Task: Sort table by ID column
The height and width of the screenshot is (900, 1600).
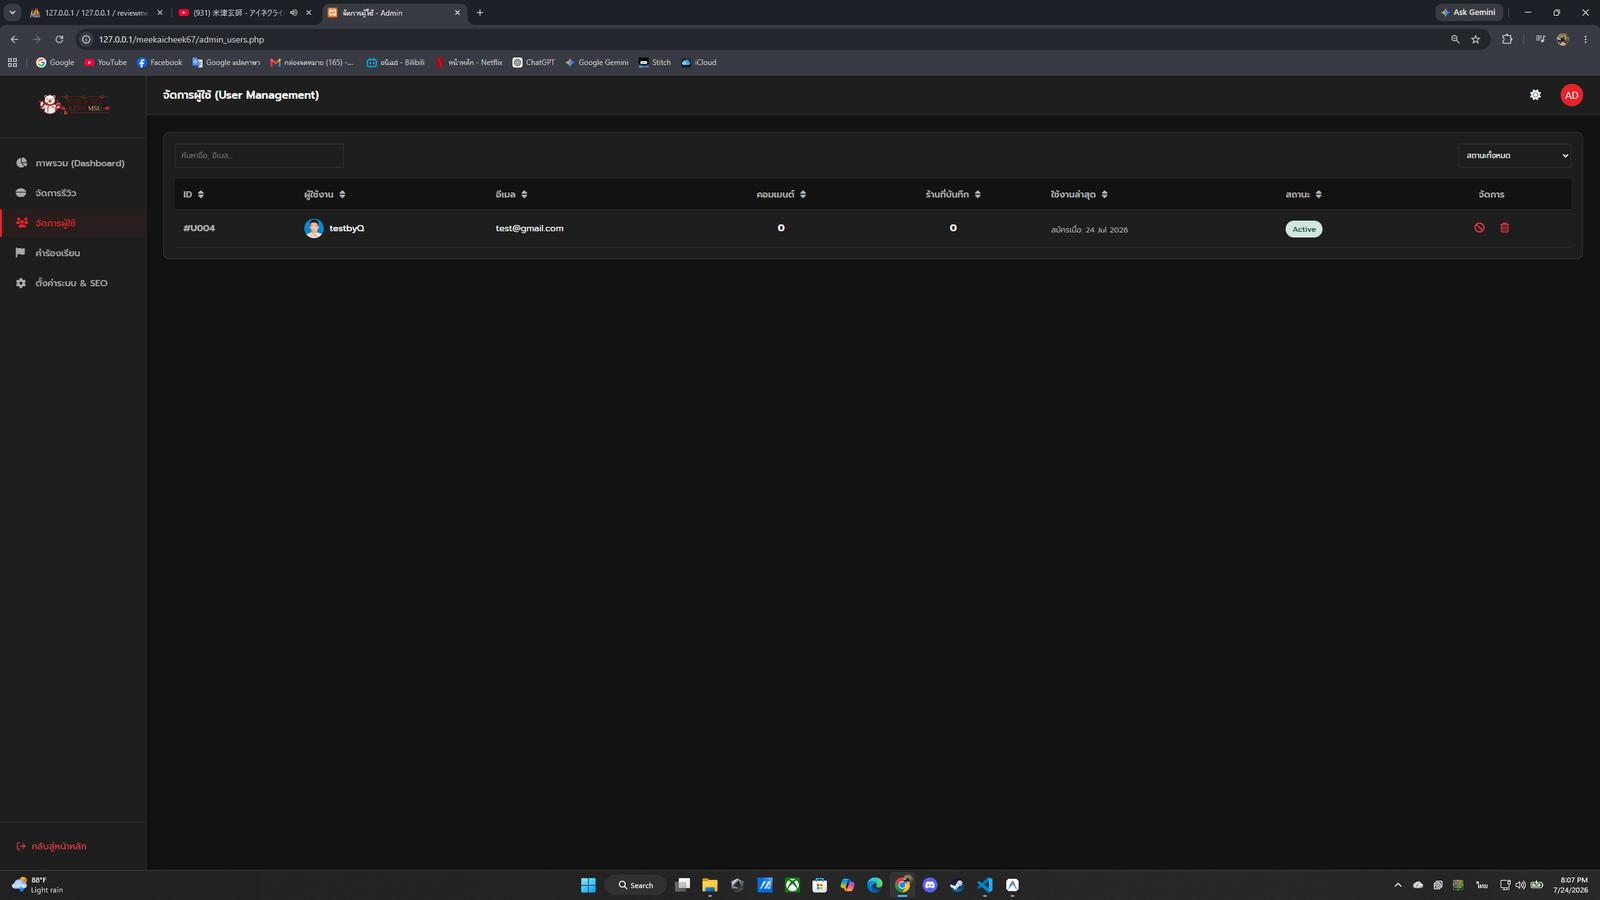Action: click(193, 194)
